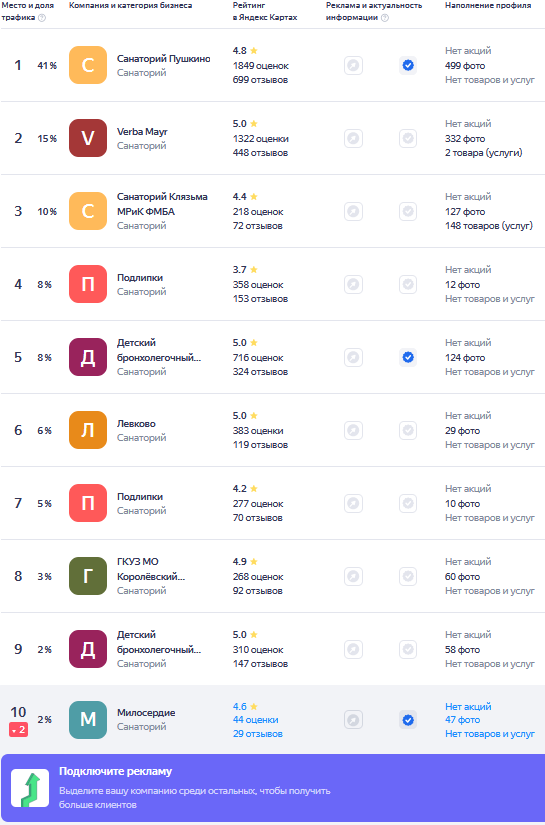The image size is (545, 825).
Task: Click the 'Подключите рекламу' banner
Action: pos(272,788)
